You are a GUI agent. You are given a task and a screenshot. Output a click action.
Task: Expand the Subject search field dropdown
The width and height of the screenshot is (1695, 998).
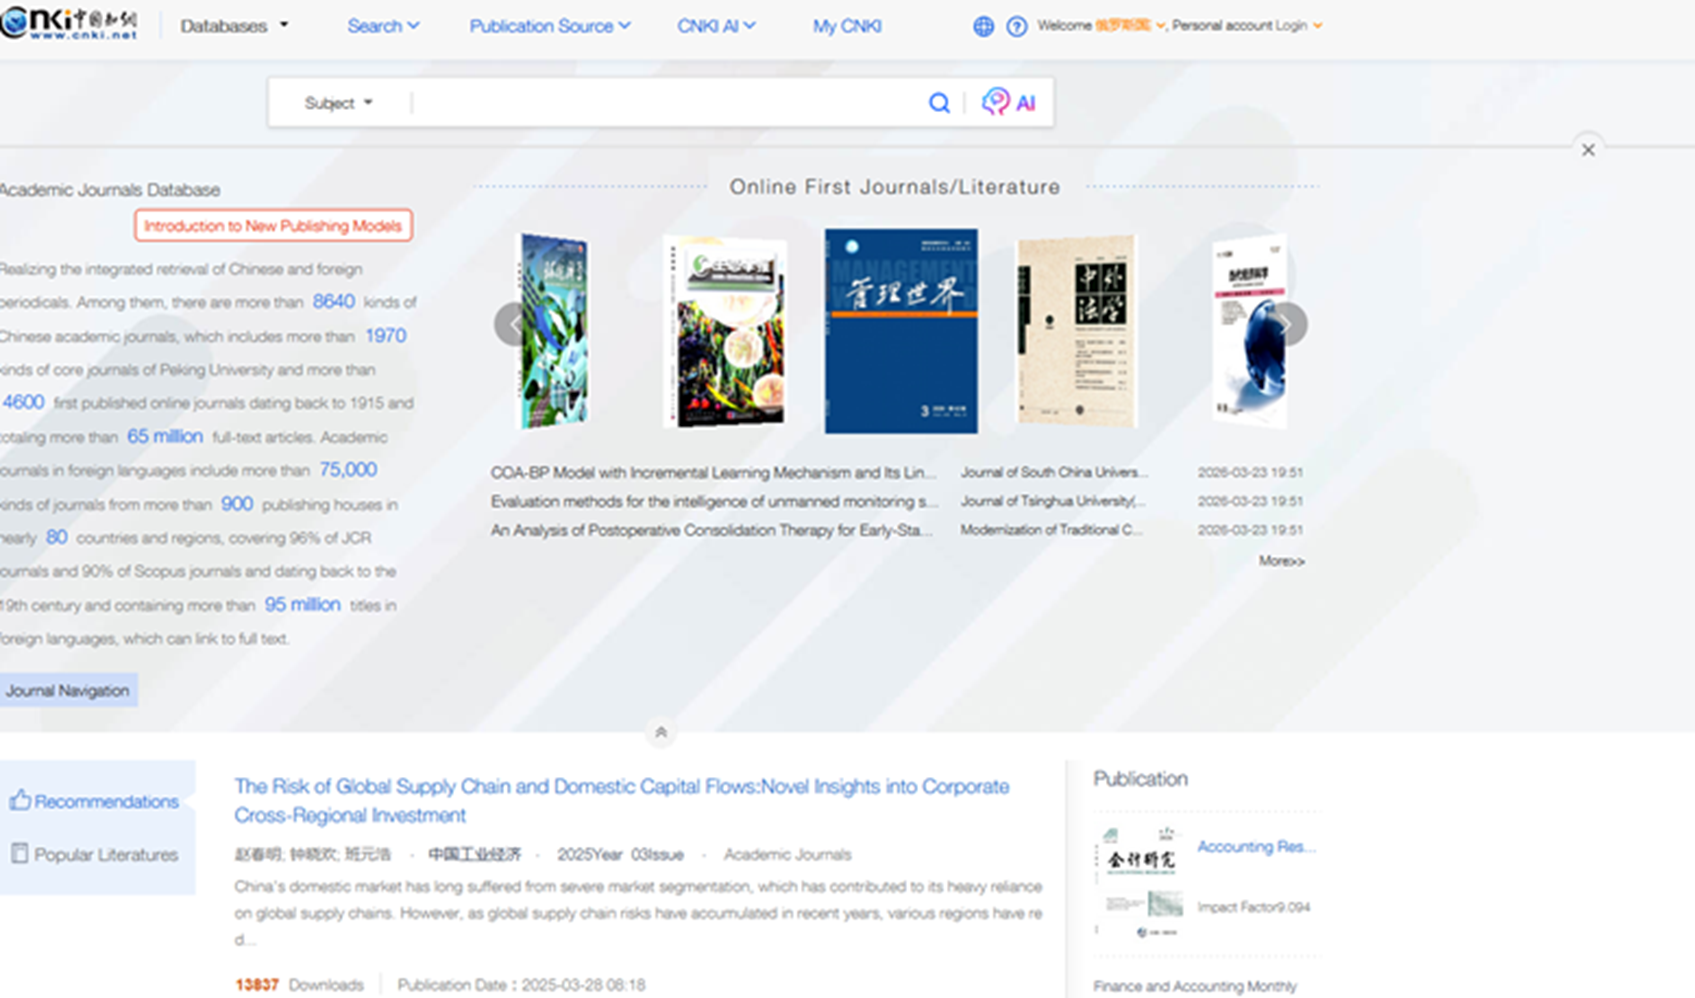(338, 103)
